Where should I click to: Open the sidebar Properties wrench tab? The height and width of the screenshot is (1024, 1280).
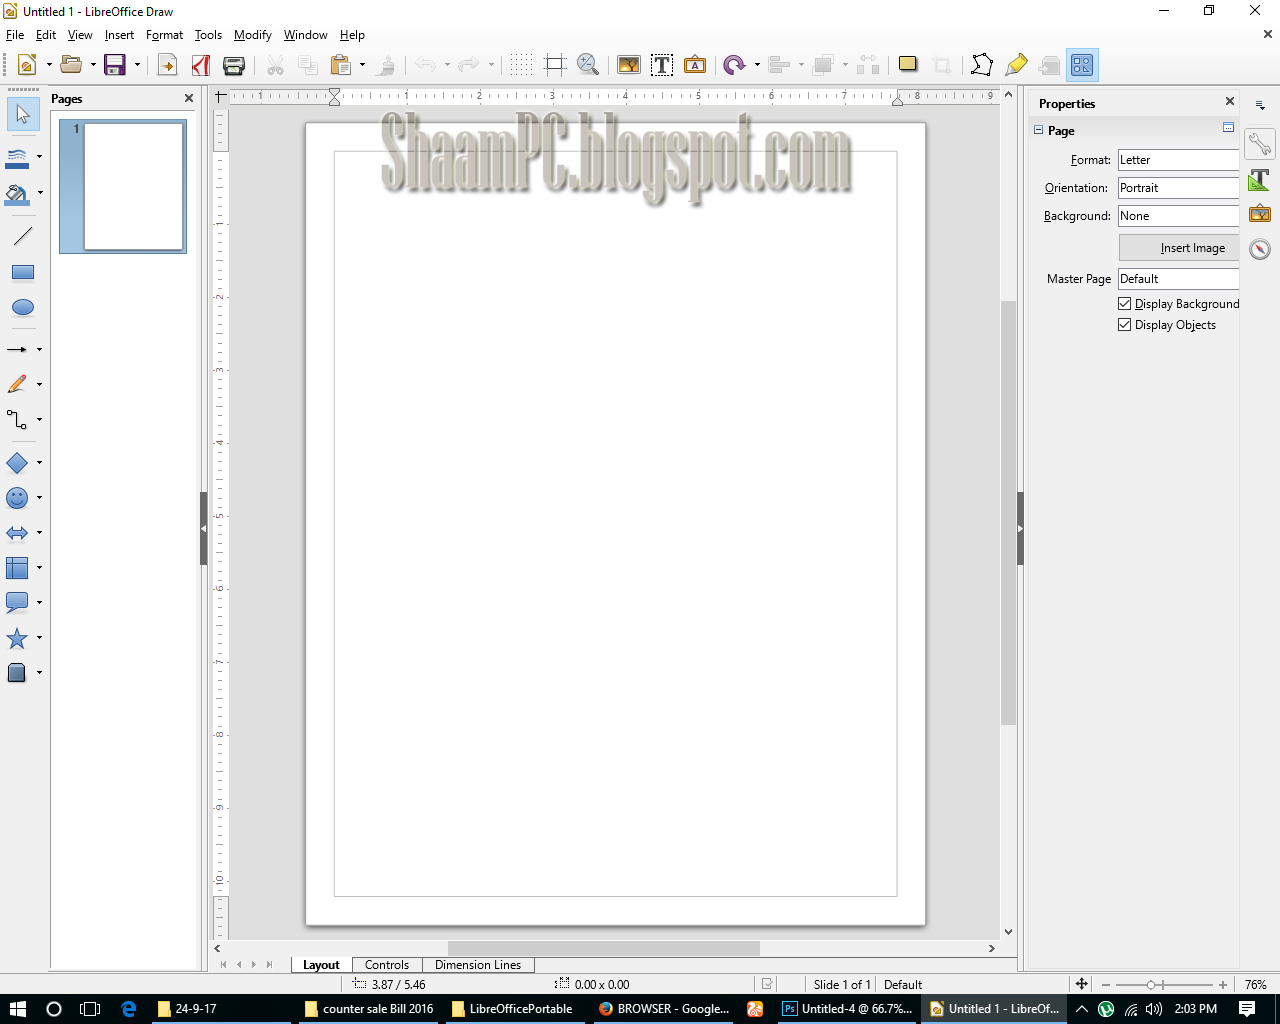[x=1260, y=145]
